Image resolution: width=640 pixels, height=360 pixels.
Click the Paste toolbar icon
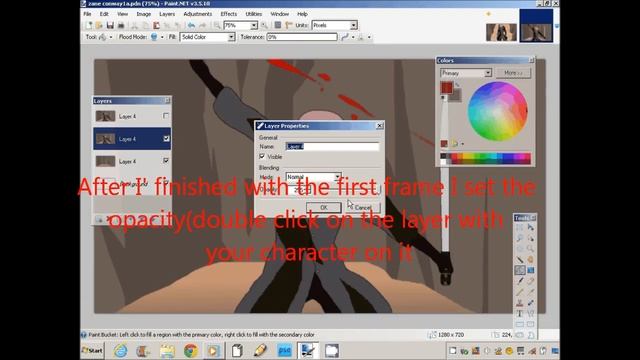[156, 25]
